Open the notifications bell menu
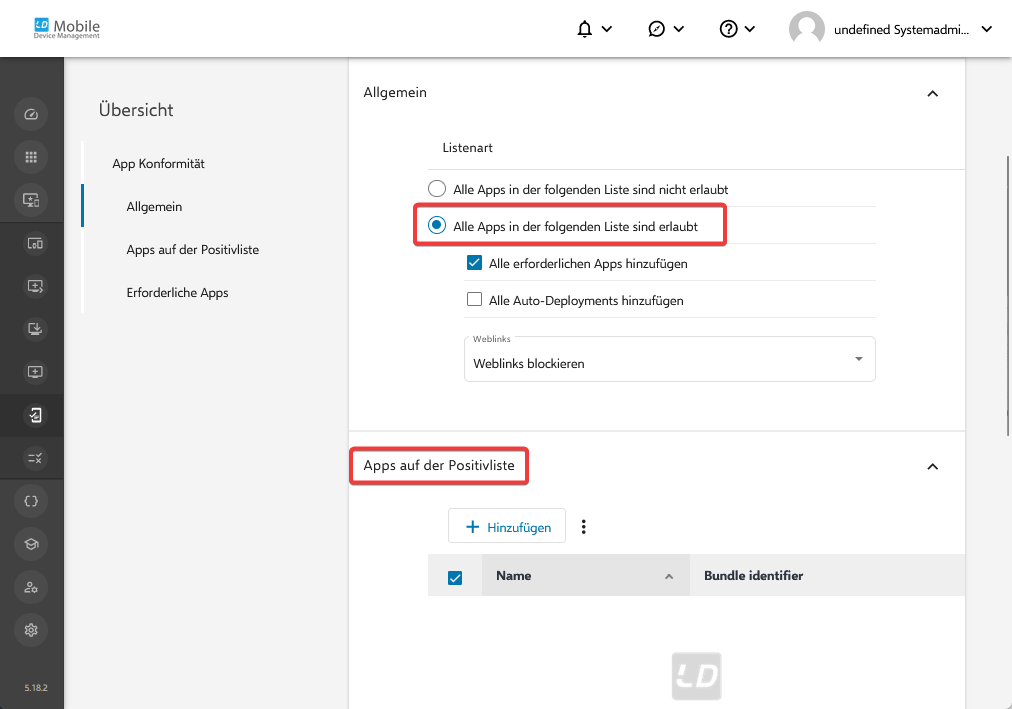The image size is (1012, 709). [x=594, y=29]
